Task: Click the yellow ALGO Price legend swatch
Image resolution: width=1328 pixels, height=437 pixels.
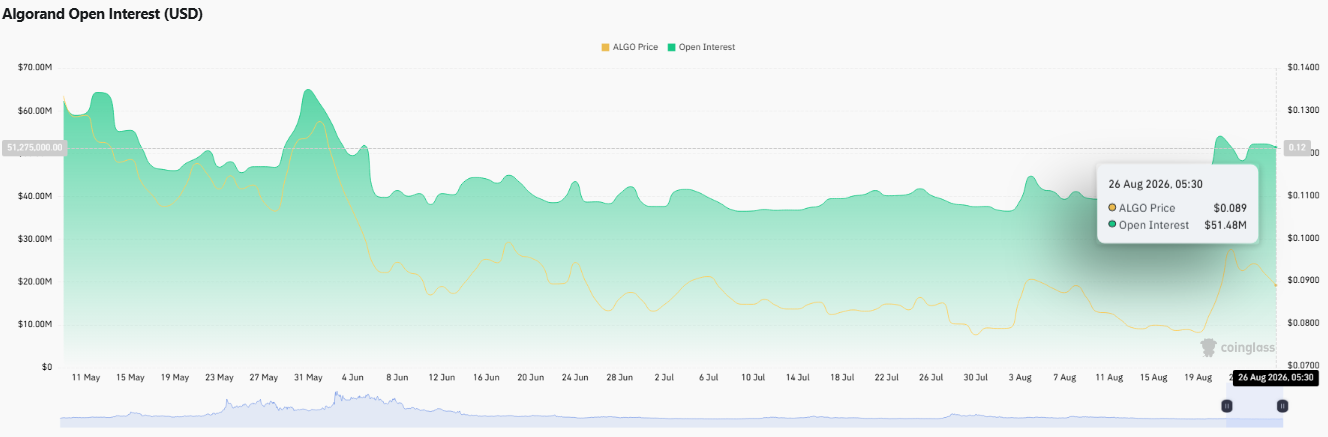Action: tap(604, 47)
